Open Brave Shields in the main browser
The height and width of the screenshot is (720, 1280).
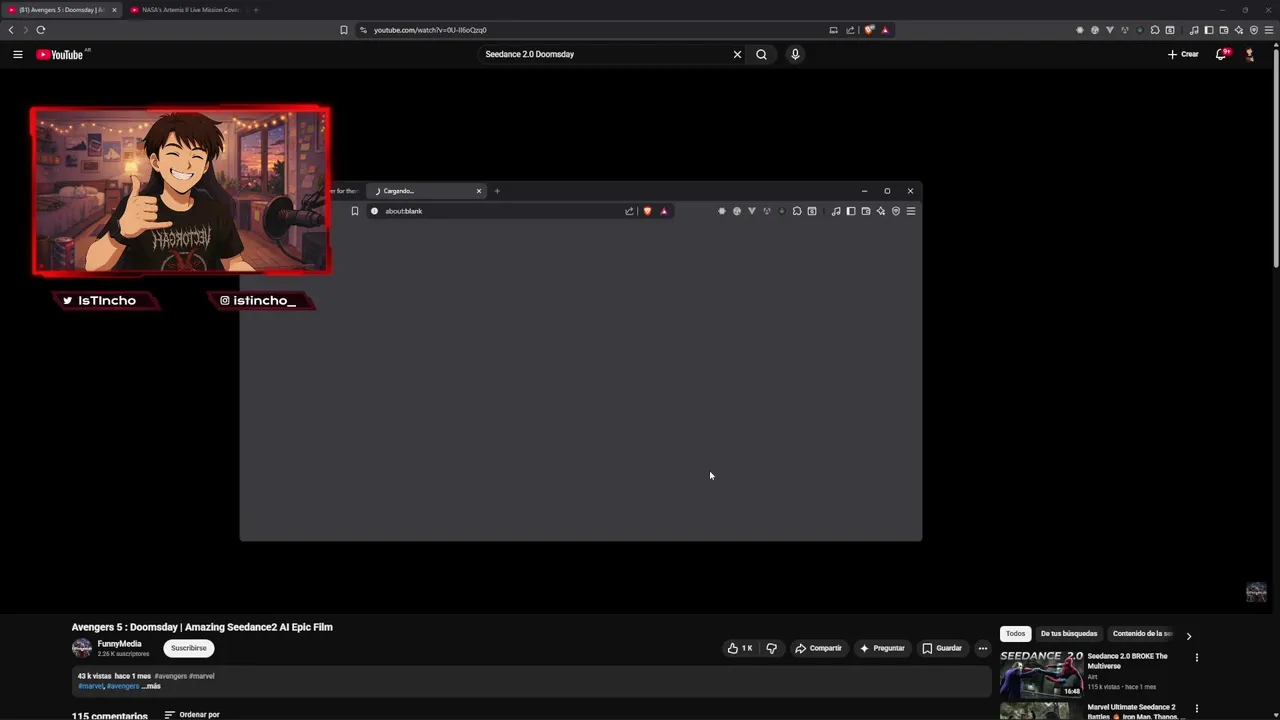pos(869,30)
